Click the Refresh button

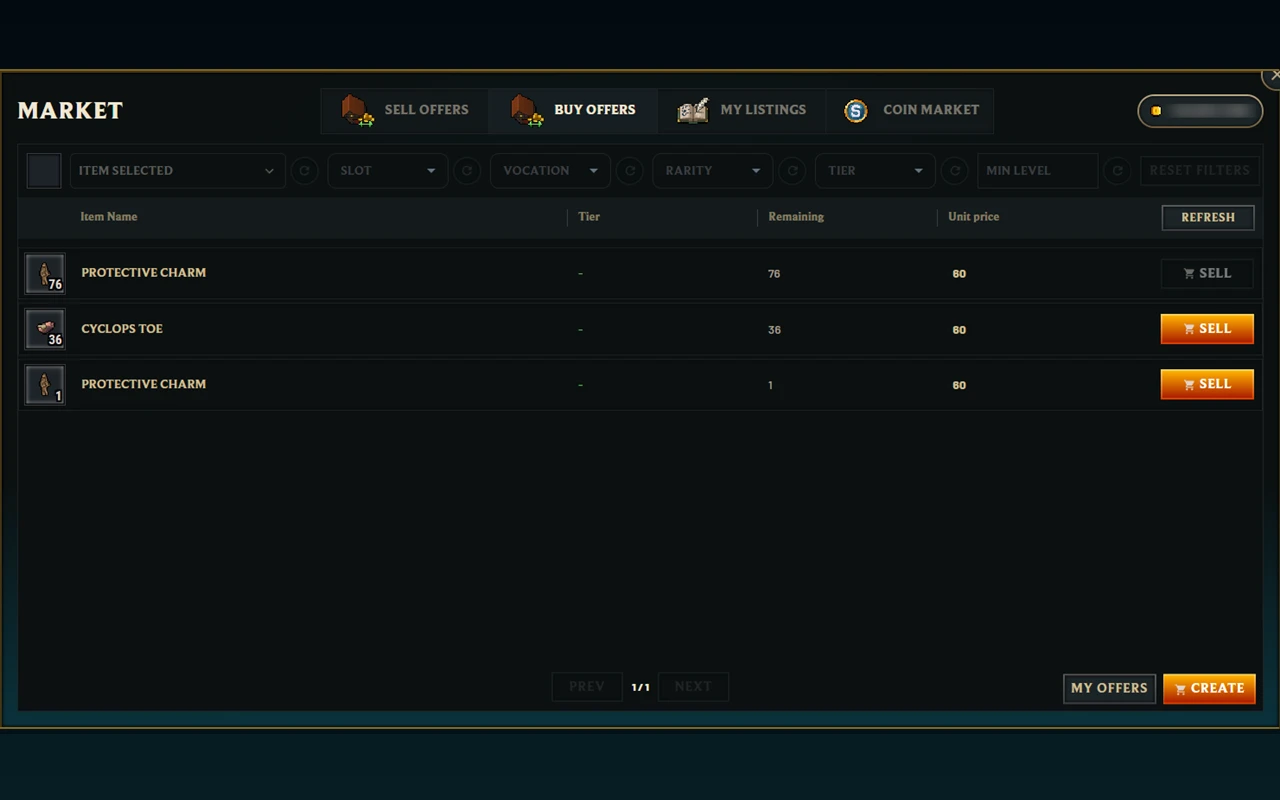[x=1208, y=217]
